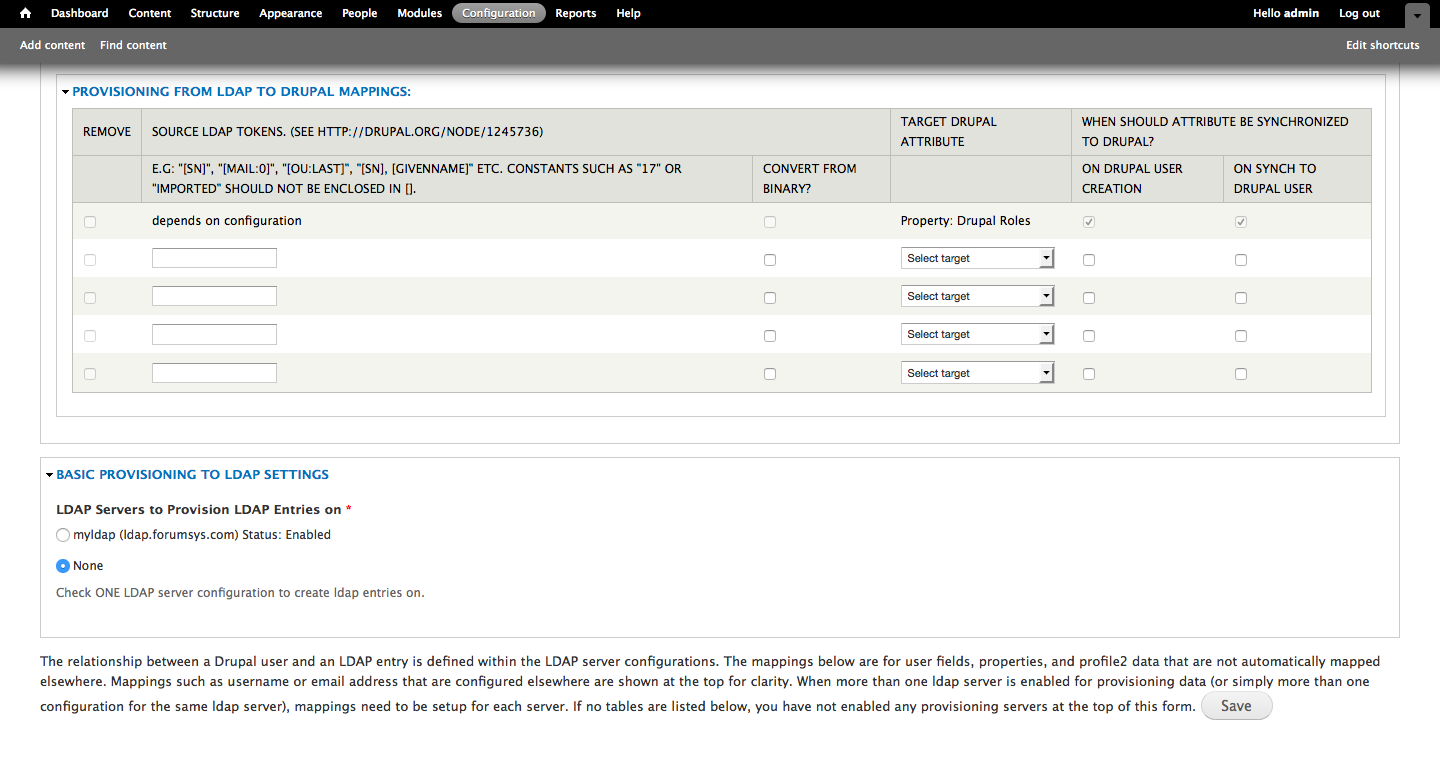The height and width of the screenshot is (774, 1440).
Task: Collapse Provisioning from LDAP to Drupal Mappings fieldset
Action: 241,91
